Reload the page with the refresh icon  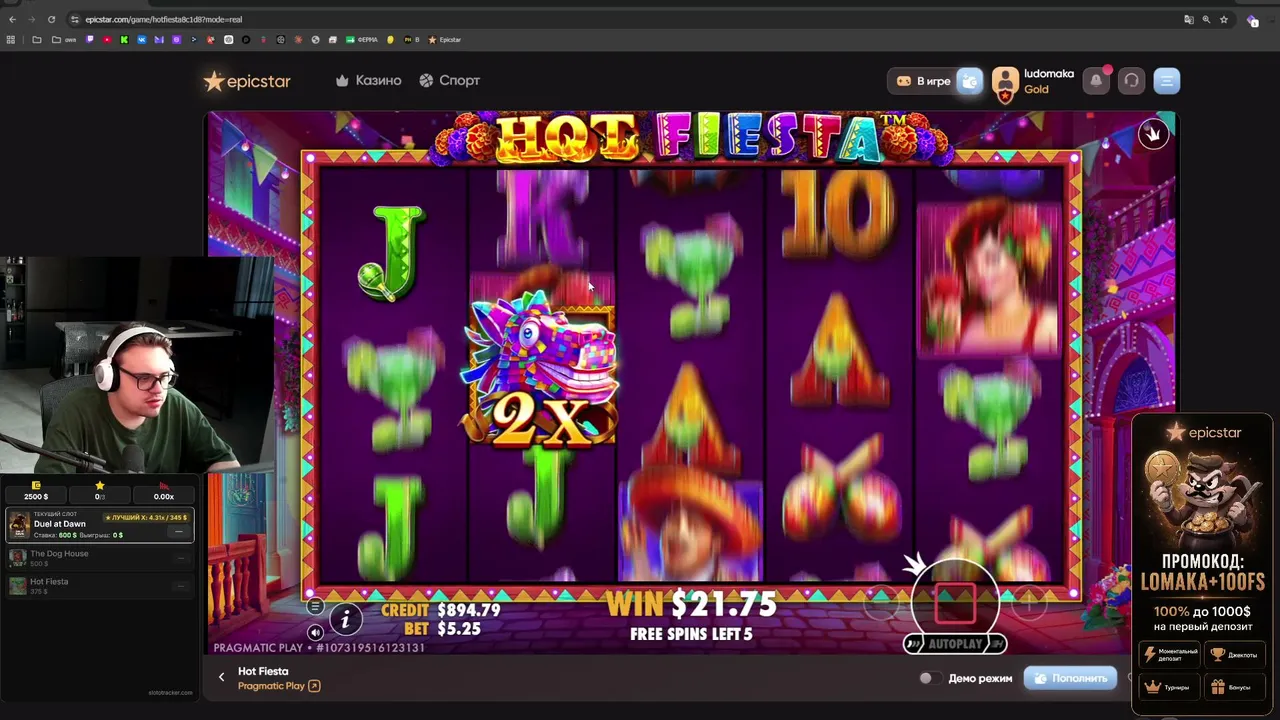click(51, 19)
